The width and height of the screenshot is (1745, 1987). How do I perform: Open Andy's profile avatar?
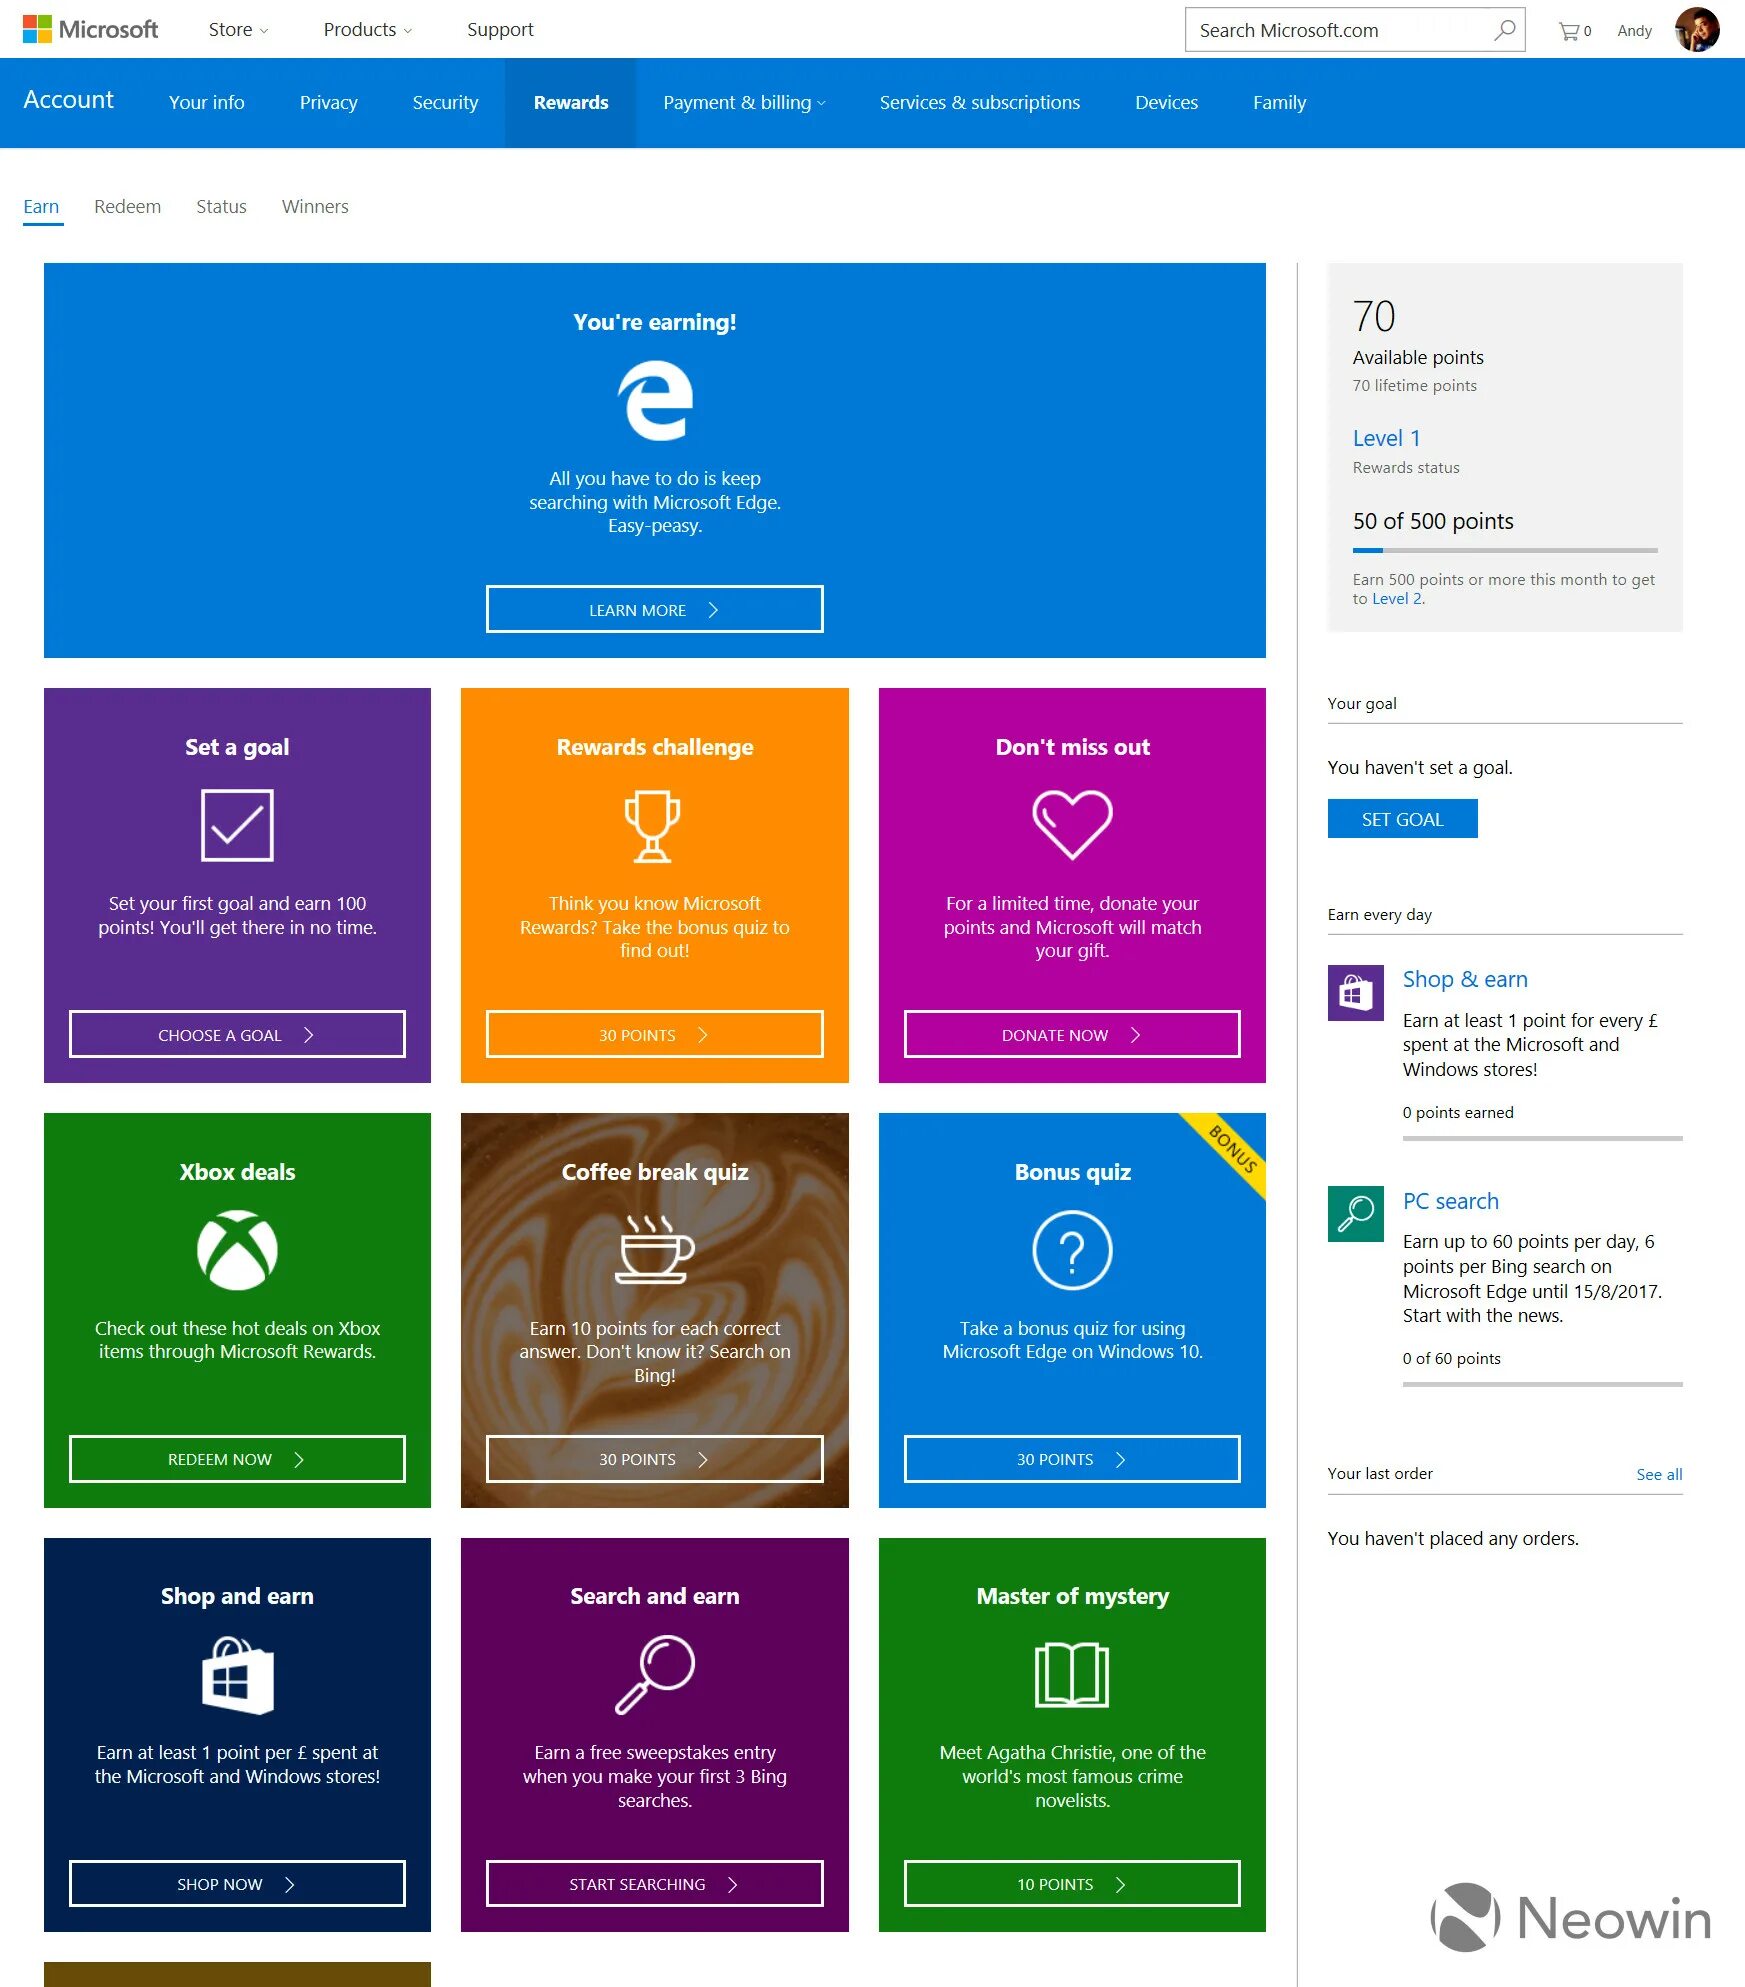pos(1697,29)
